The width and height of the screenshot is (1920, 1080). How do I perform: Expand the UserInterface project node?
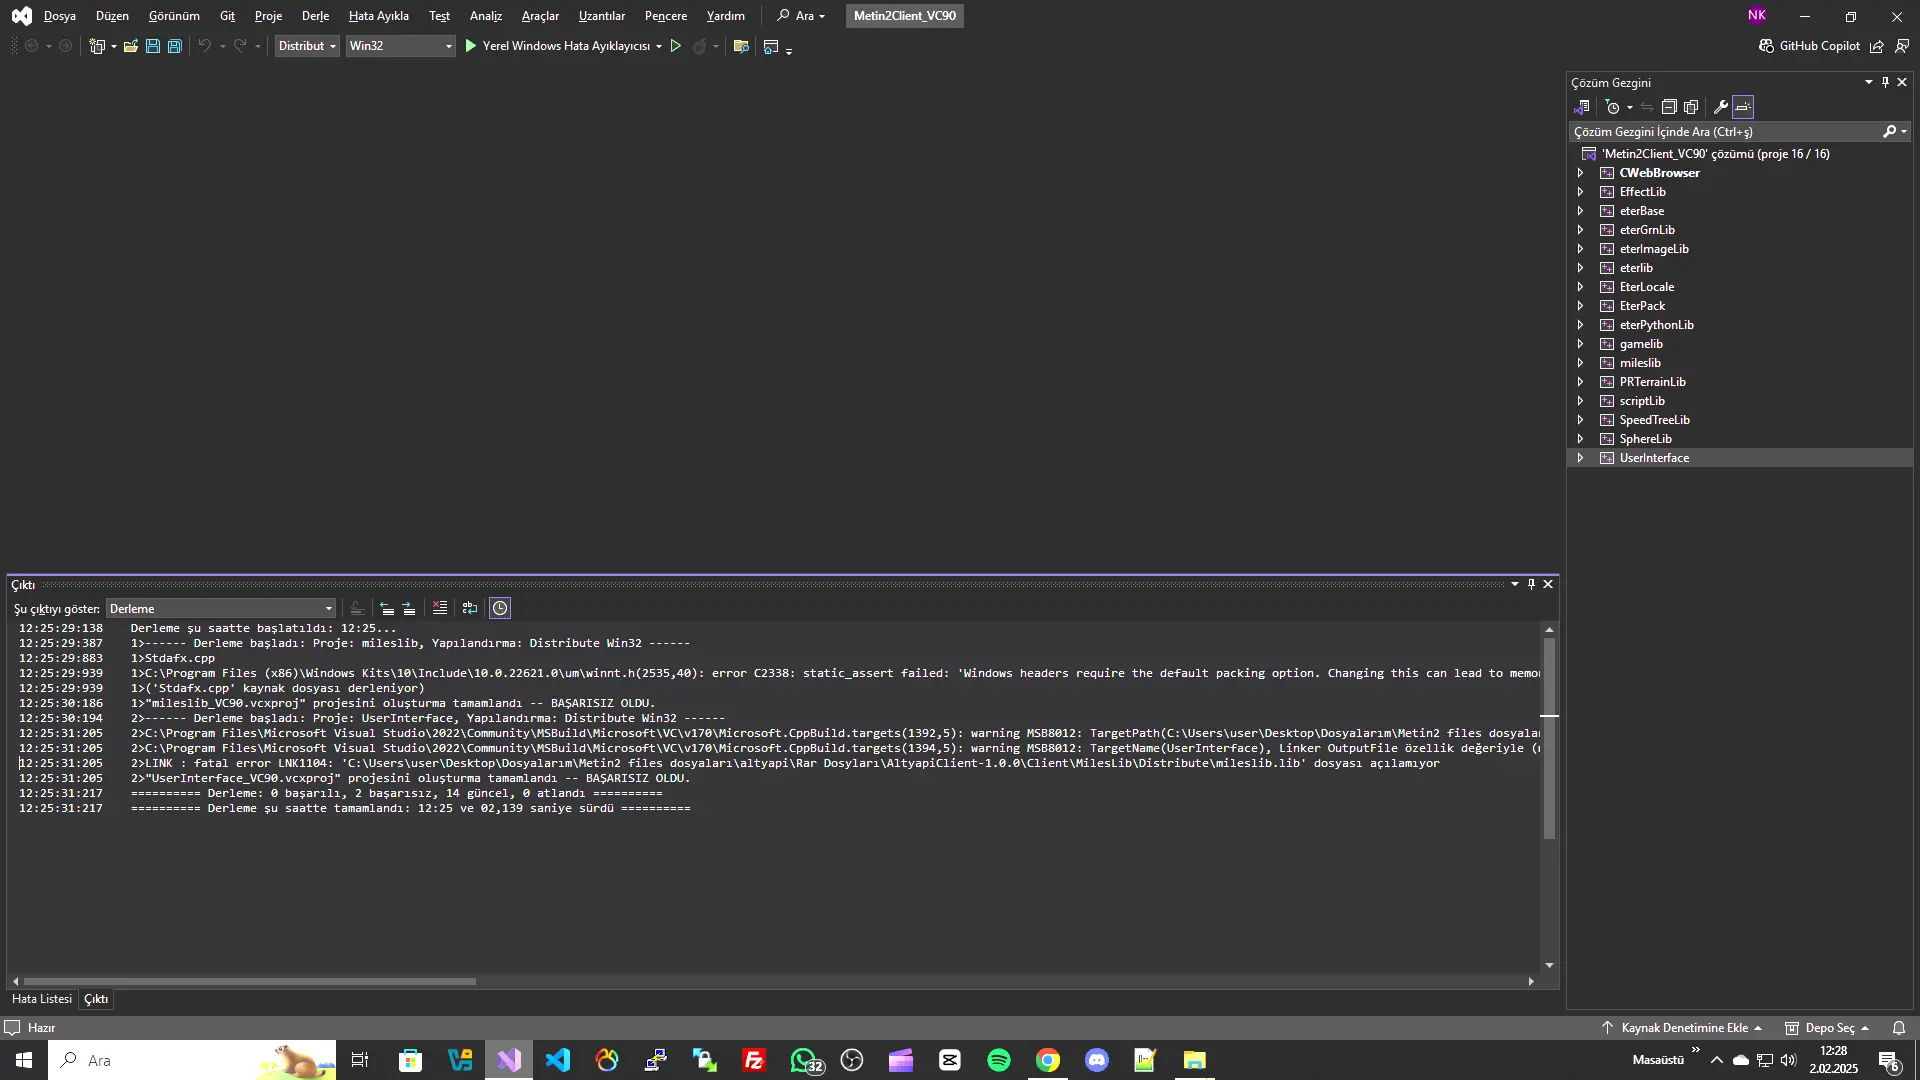pos(1581,457)
